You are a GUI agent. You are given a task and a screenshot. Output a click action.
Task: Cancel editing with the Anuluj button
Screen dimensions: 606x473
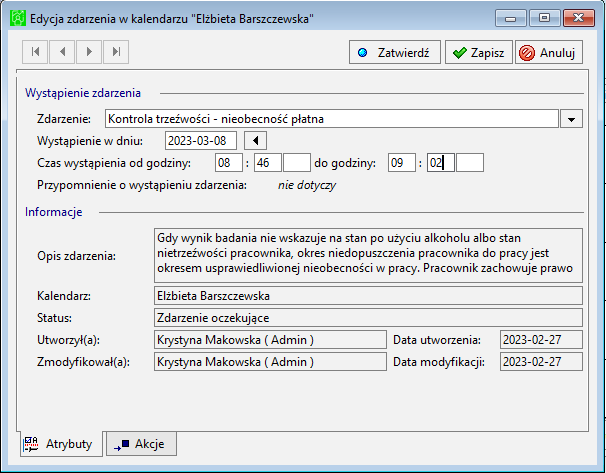pos(549,52)
